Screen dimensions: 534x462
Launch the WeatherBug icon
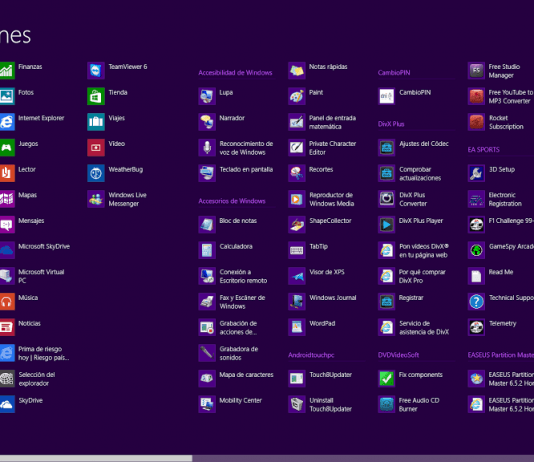[x=96, y=173]
